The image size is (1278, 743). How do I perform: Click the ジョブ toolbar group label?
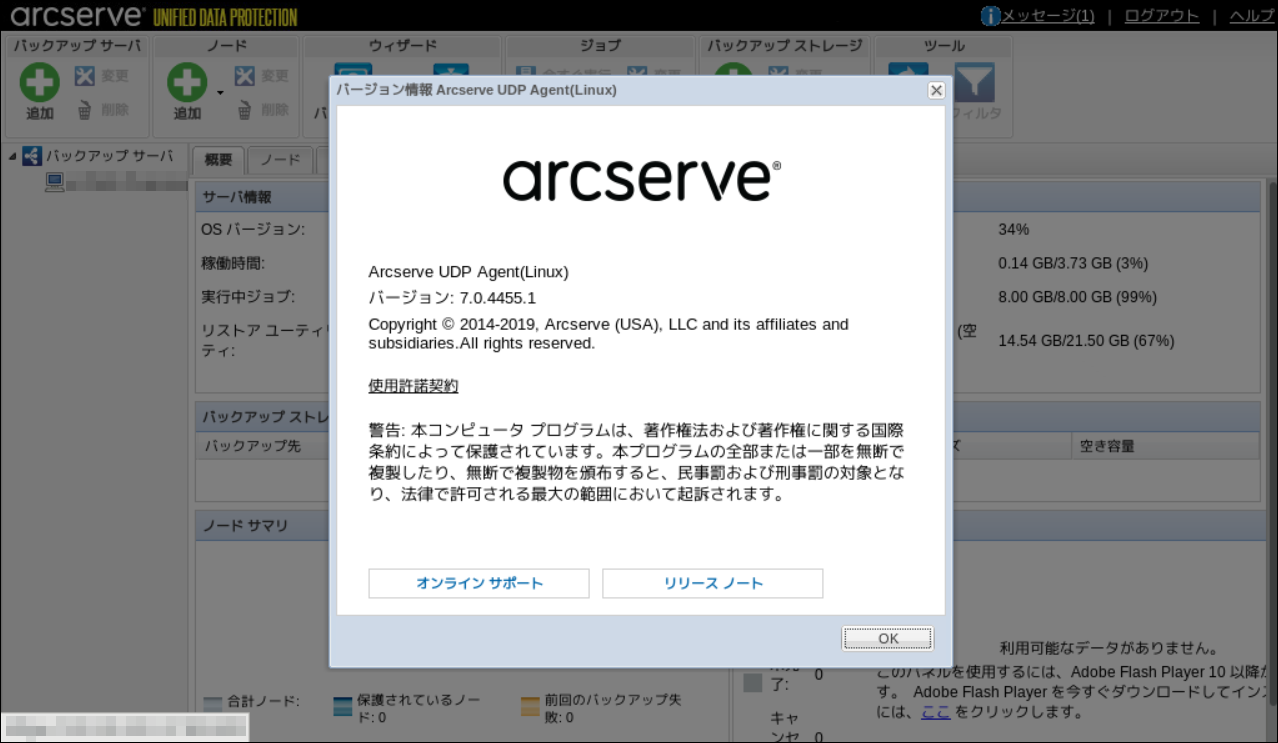tap(600, 46)
